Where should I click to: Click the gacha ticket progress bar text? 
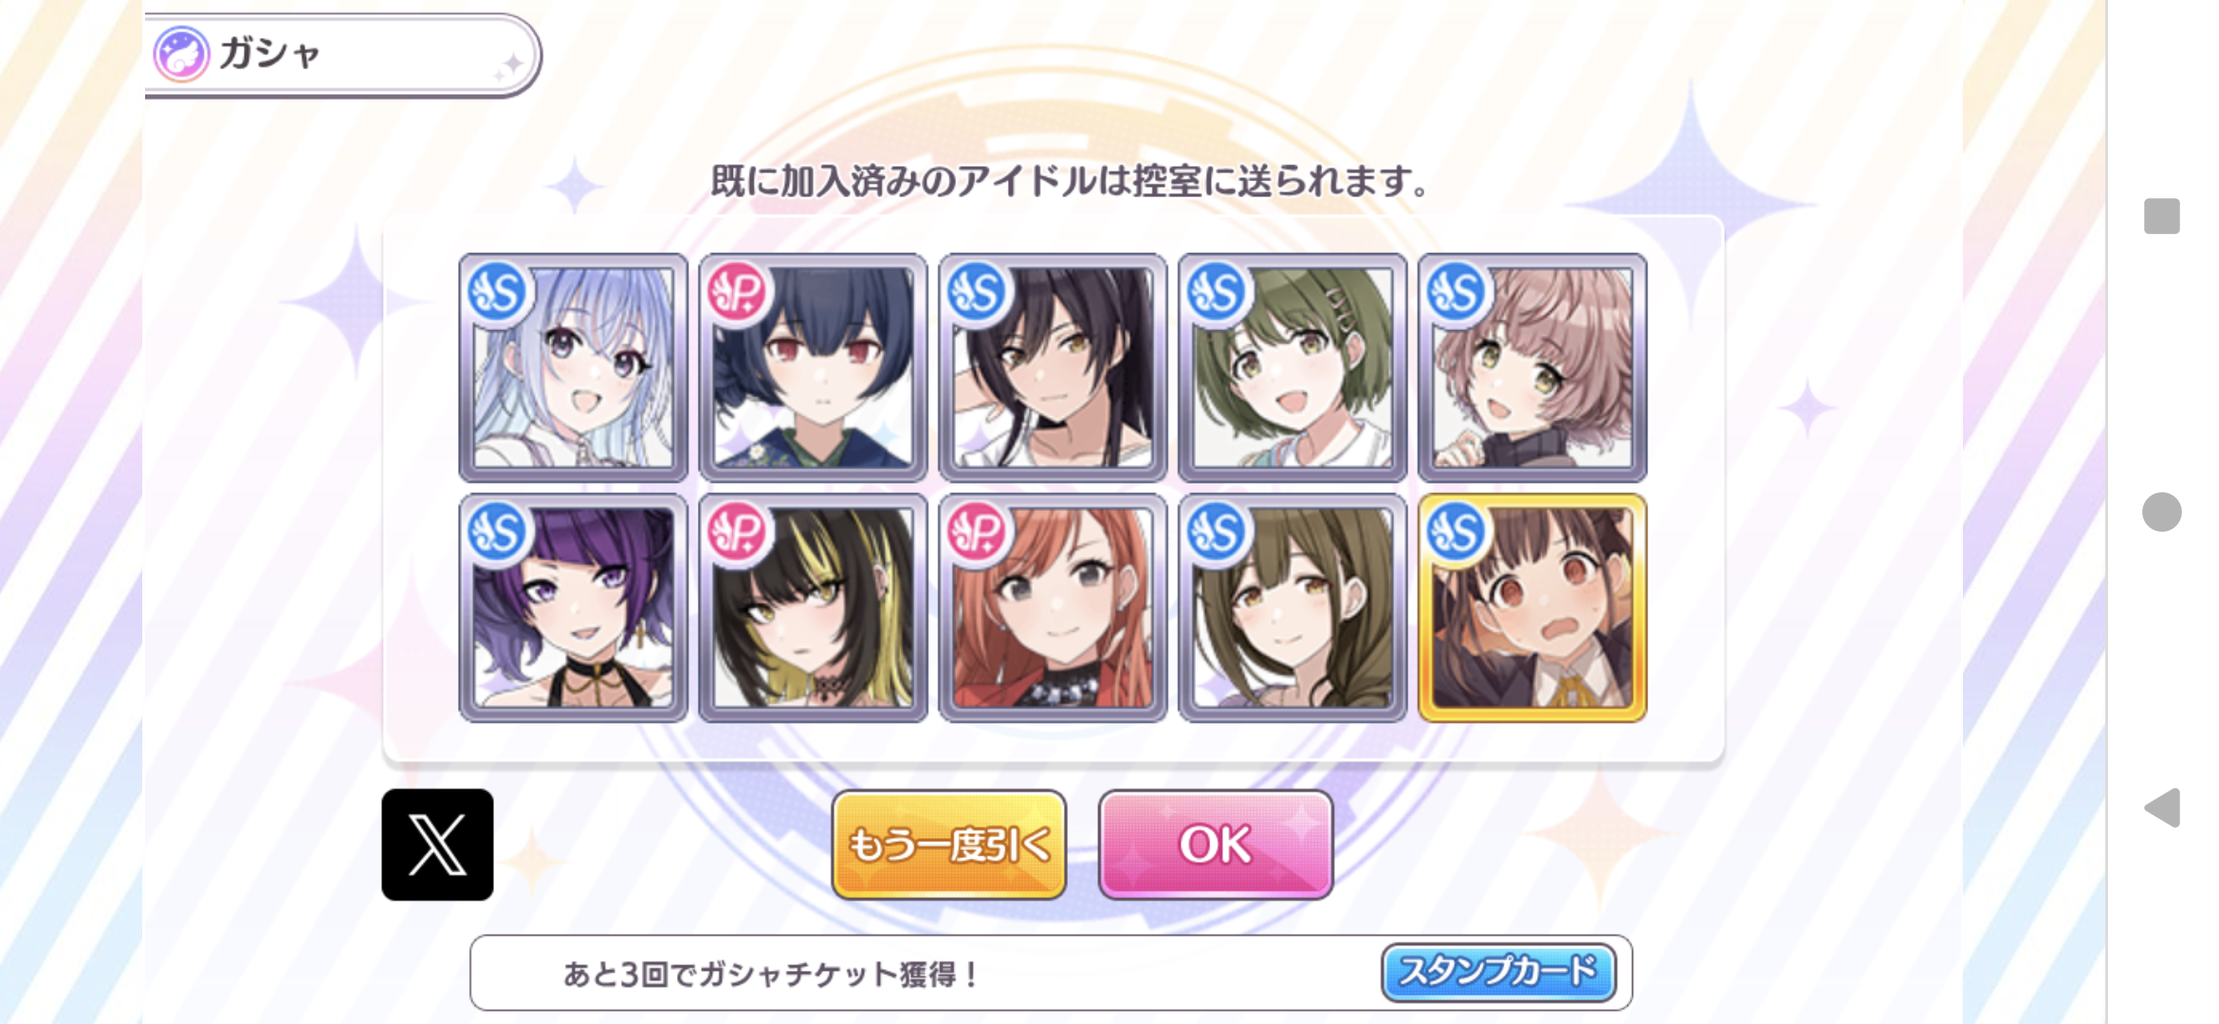point(770,973)
